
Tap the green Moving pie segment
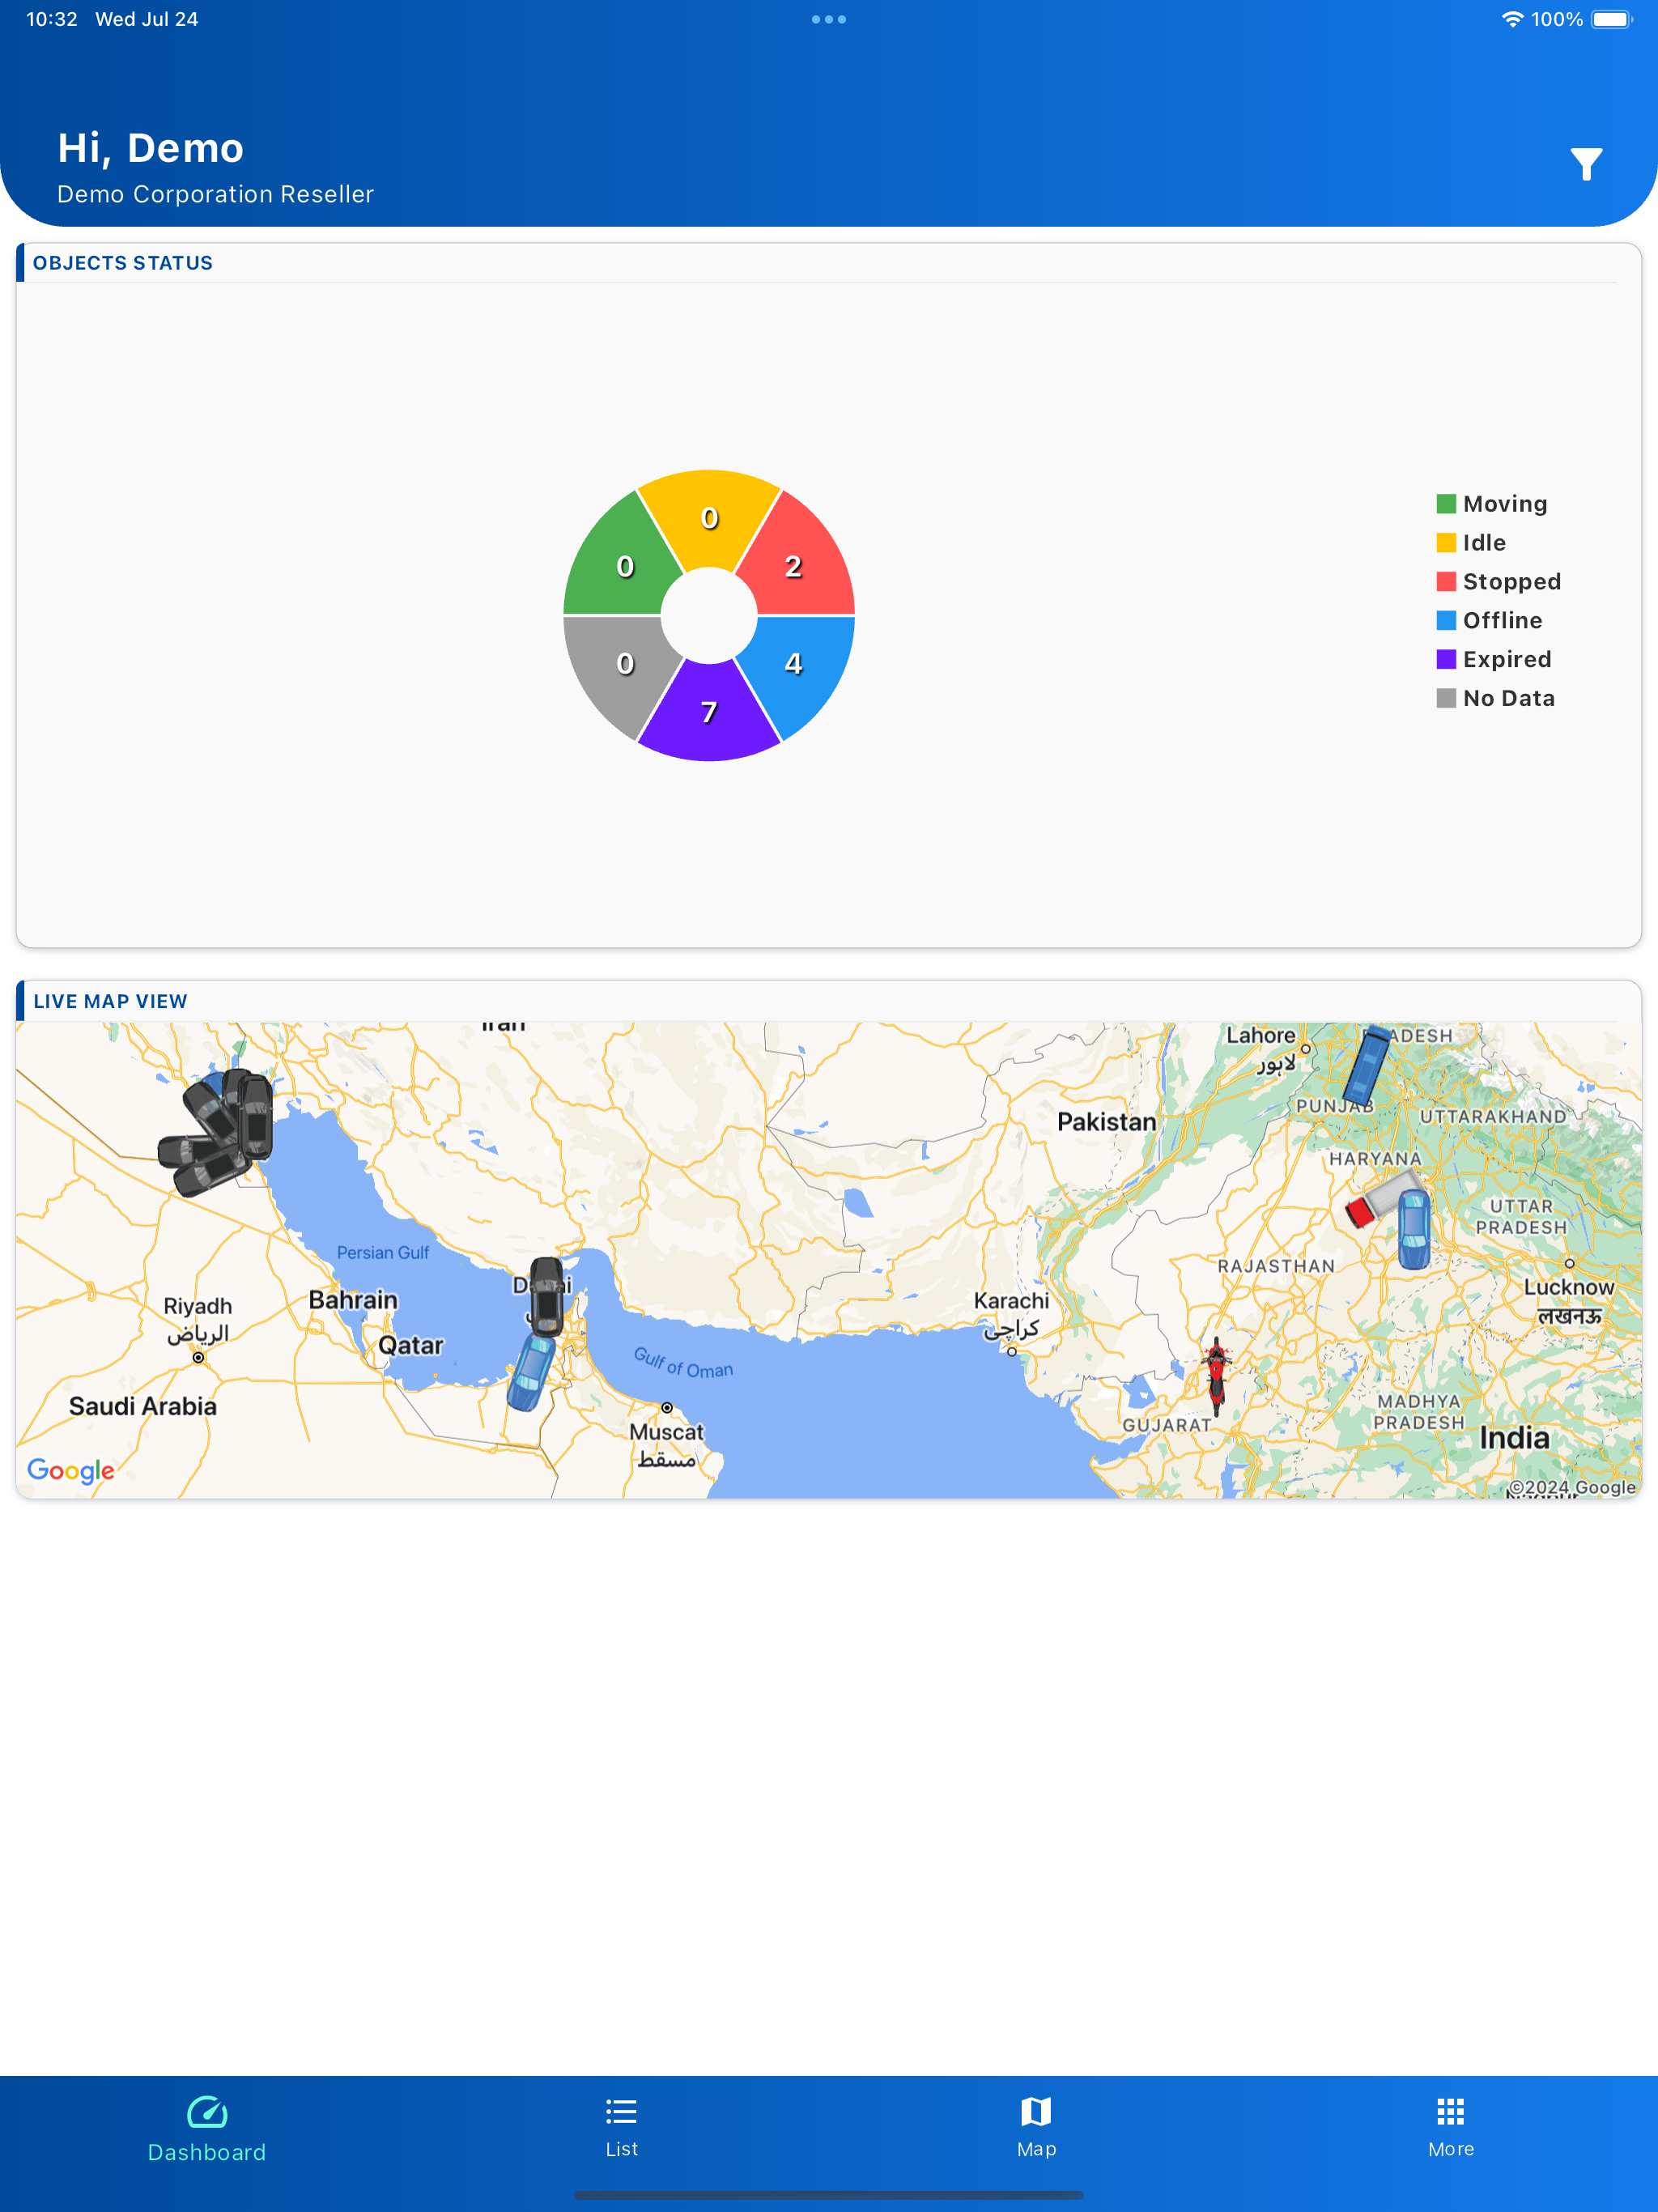pyautogui.click(x=624, y=566)
